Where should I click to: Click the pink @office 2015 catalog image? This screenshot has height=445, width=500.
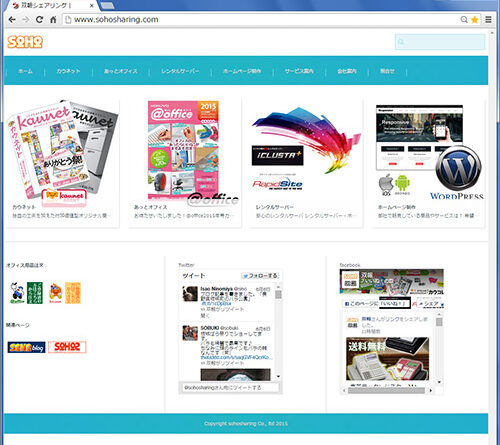183,150
